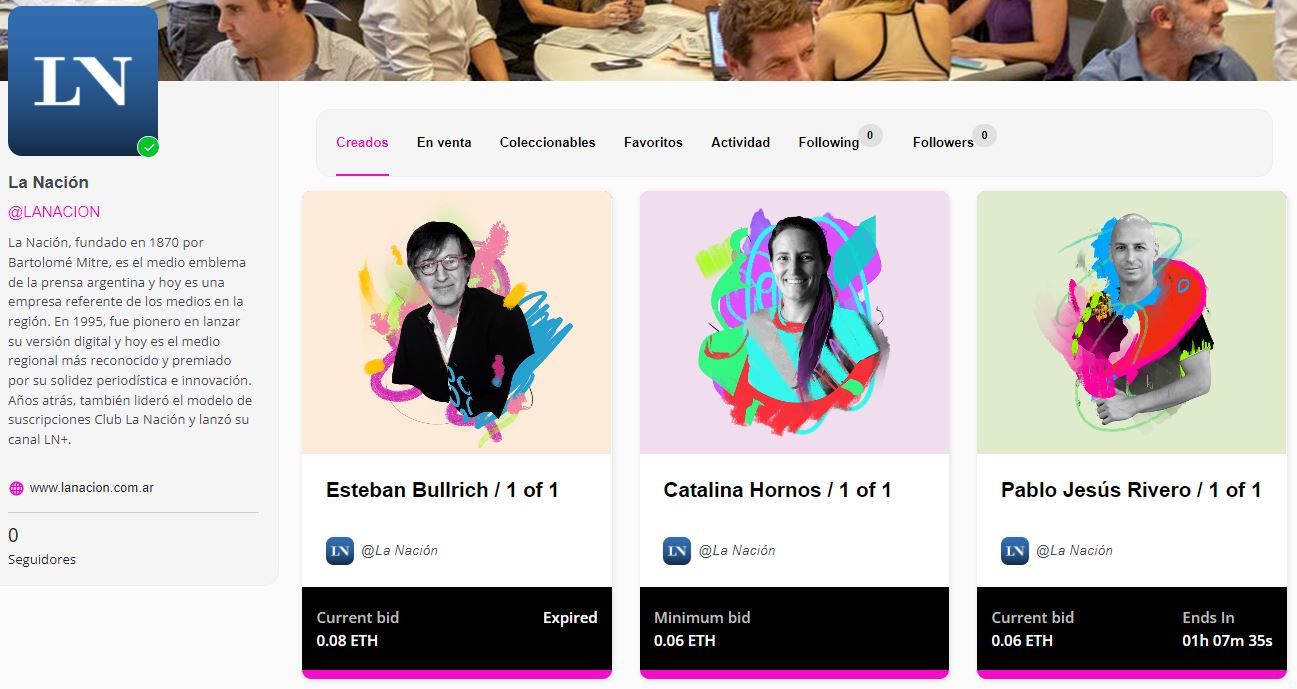The width and height of the screenshot is (1297, 689).
Task: Switch to the Creados tab
Action: pyautogui.click(x=362, y=142)
